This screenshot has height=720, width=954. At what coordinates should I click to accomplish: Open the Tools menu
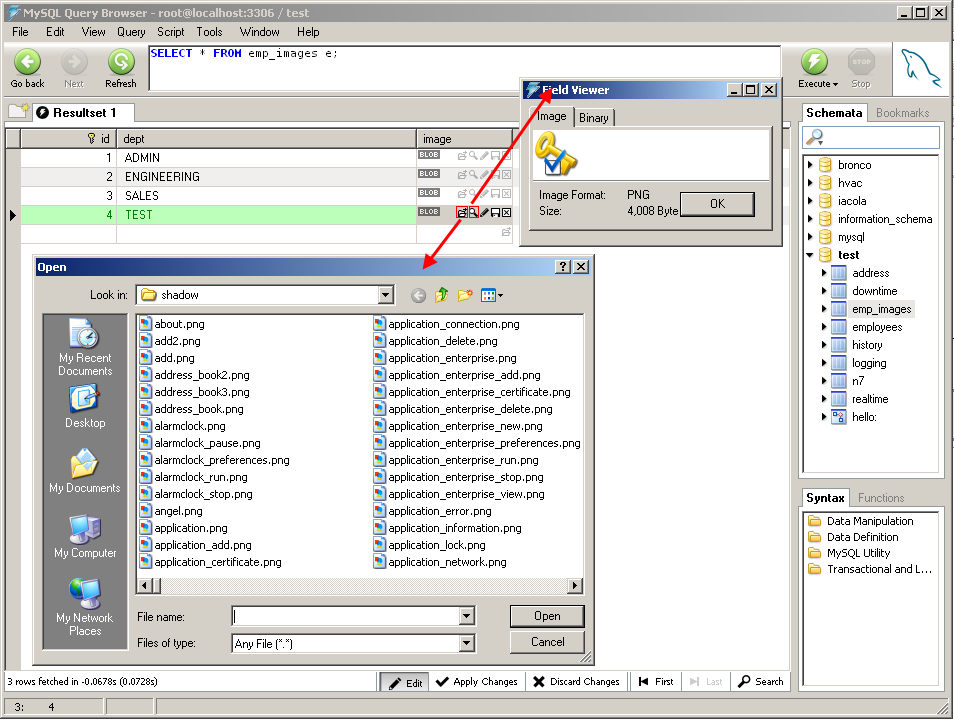coord(209,32)
